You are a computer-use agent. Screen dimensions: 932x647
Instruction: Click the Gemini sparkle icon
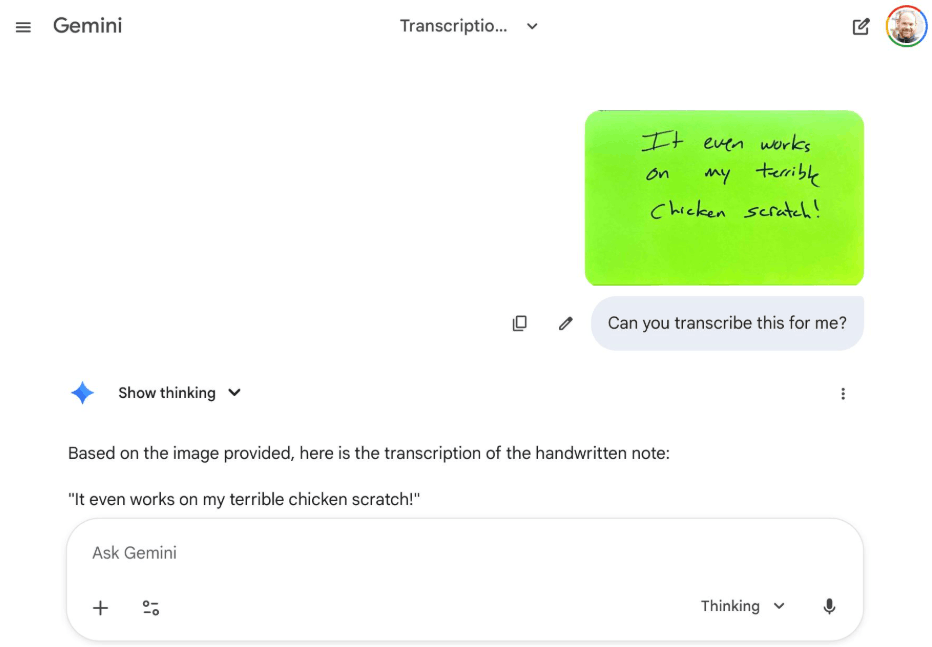pos(82,393)
